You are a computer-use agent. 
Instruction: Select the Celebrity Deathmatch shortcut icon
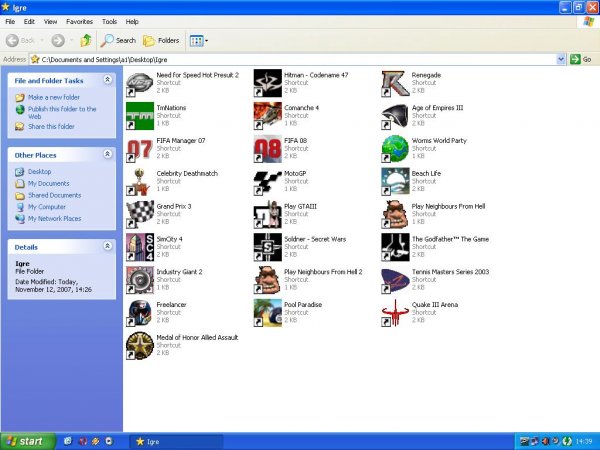pyautogui.click(x=140, y=182)
